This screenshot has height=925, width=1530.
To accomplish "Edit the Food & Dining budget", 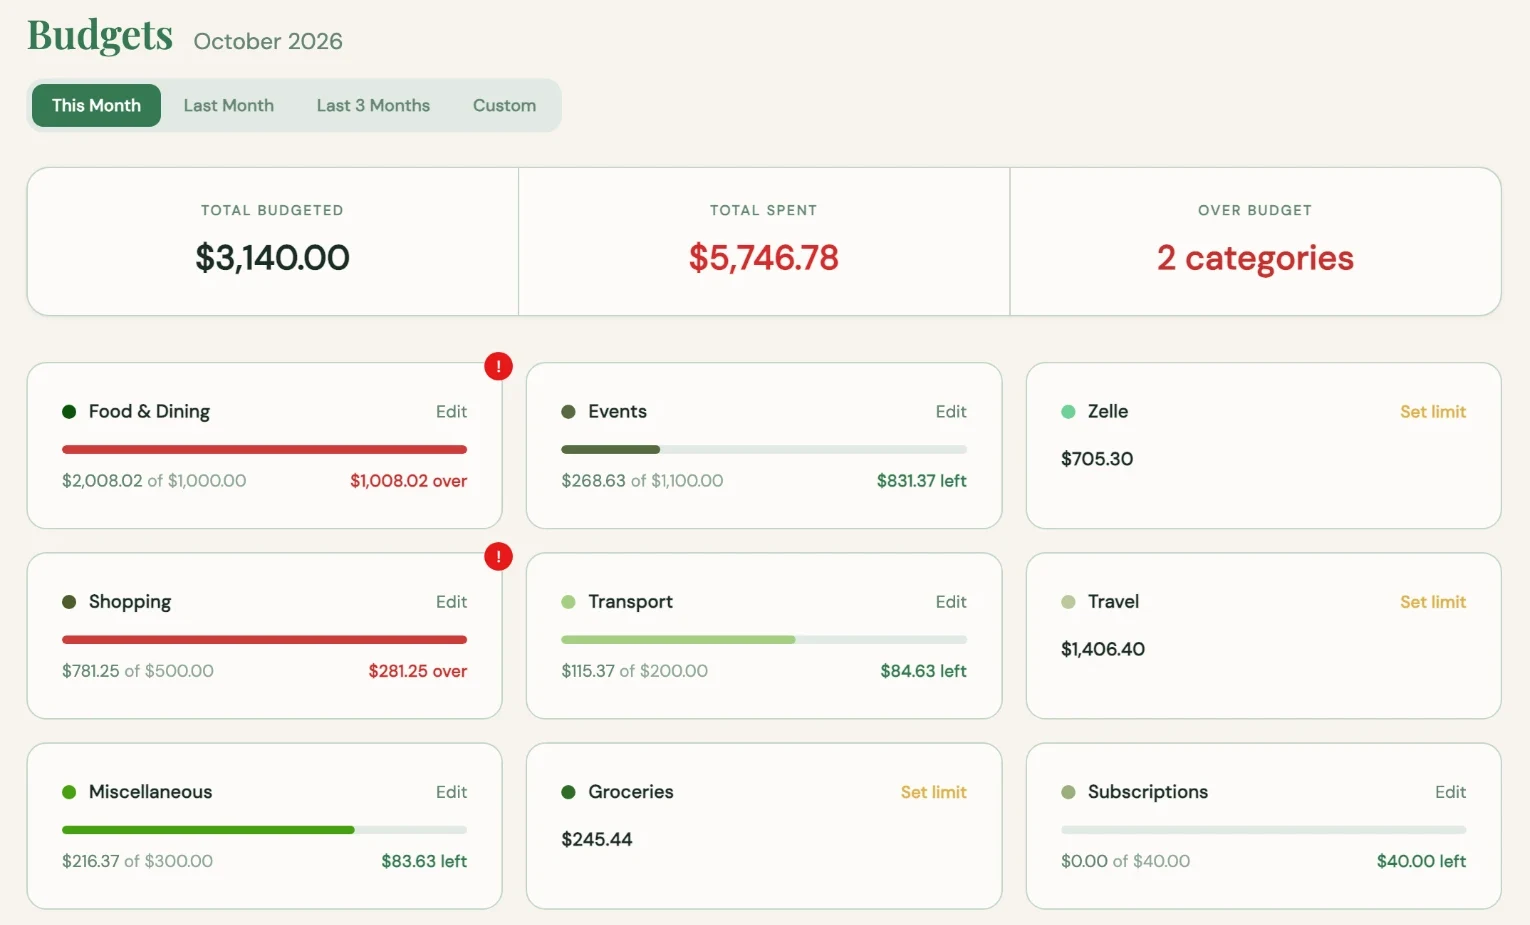I will 451,411.
